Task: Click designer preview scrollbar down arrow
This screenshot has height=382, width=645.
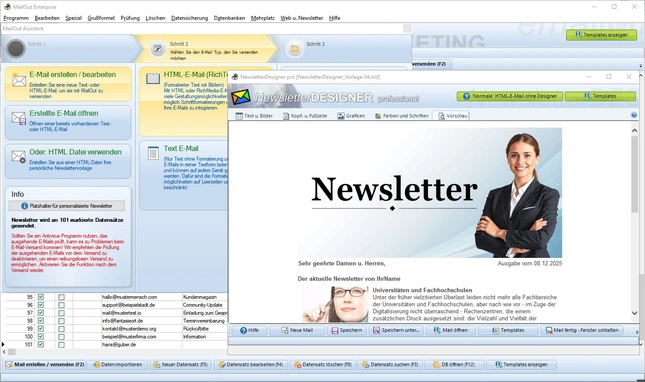Action: (634, 313)
